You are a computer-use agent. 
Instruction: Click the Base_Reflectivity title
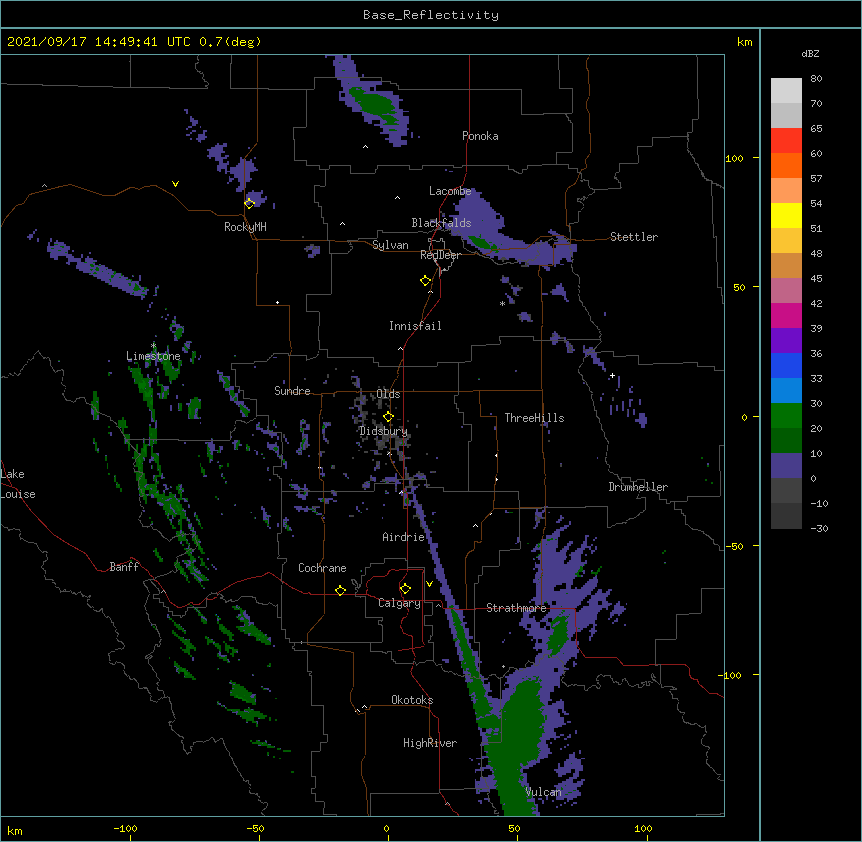[x=431, y=15]
